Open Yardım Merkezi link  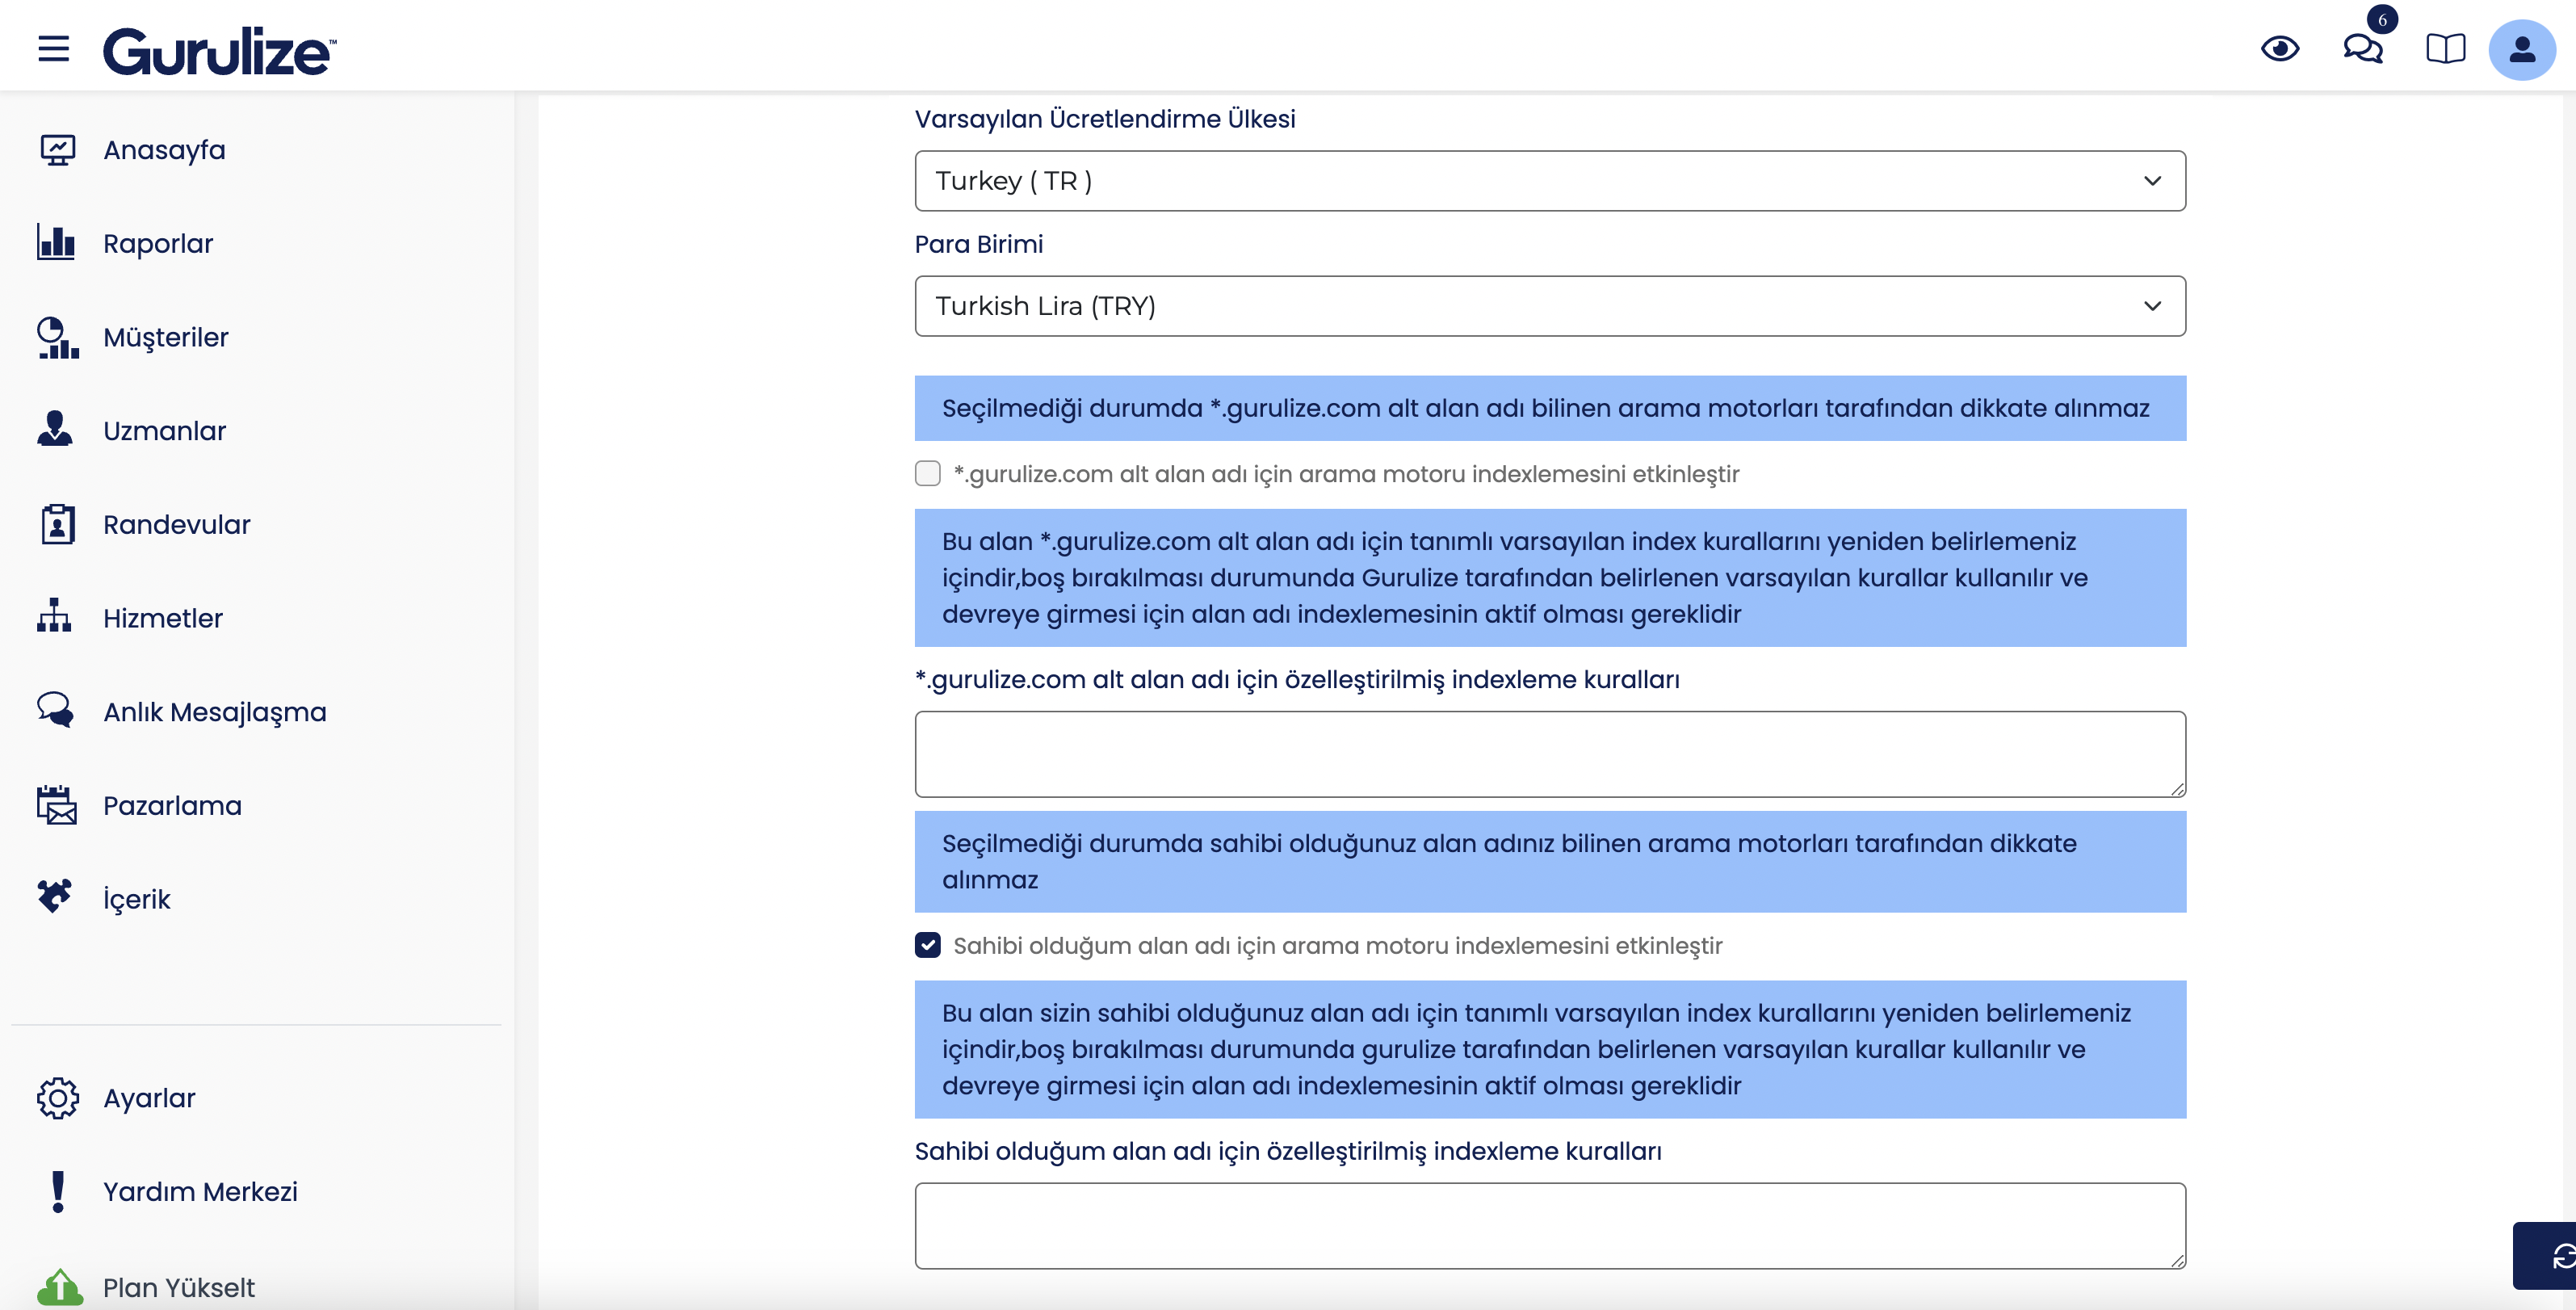[x=200, y=1191]
